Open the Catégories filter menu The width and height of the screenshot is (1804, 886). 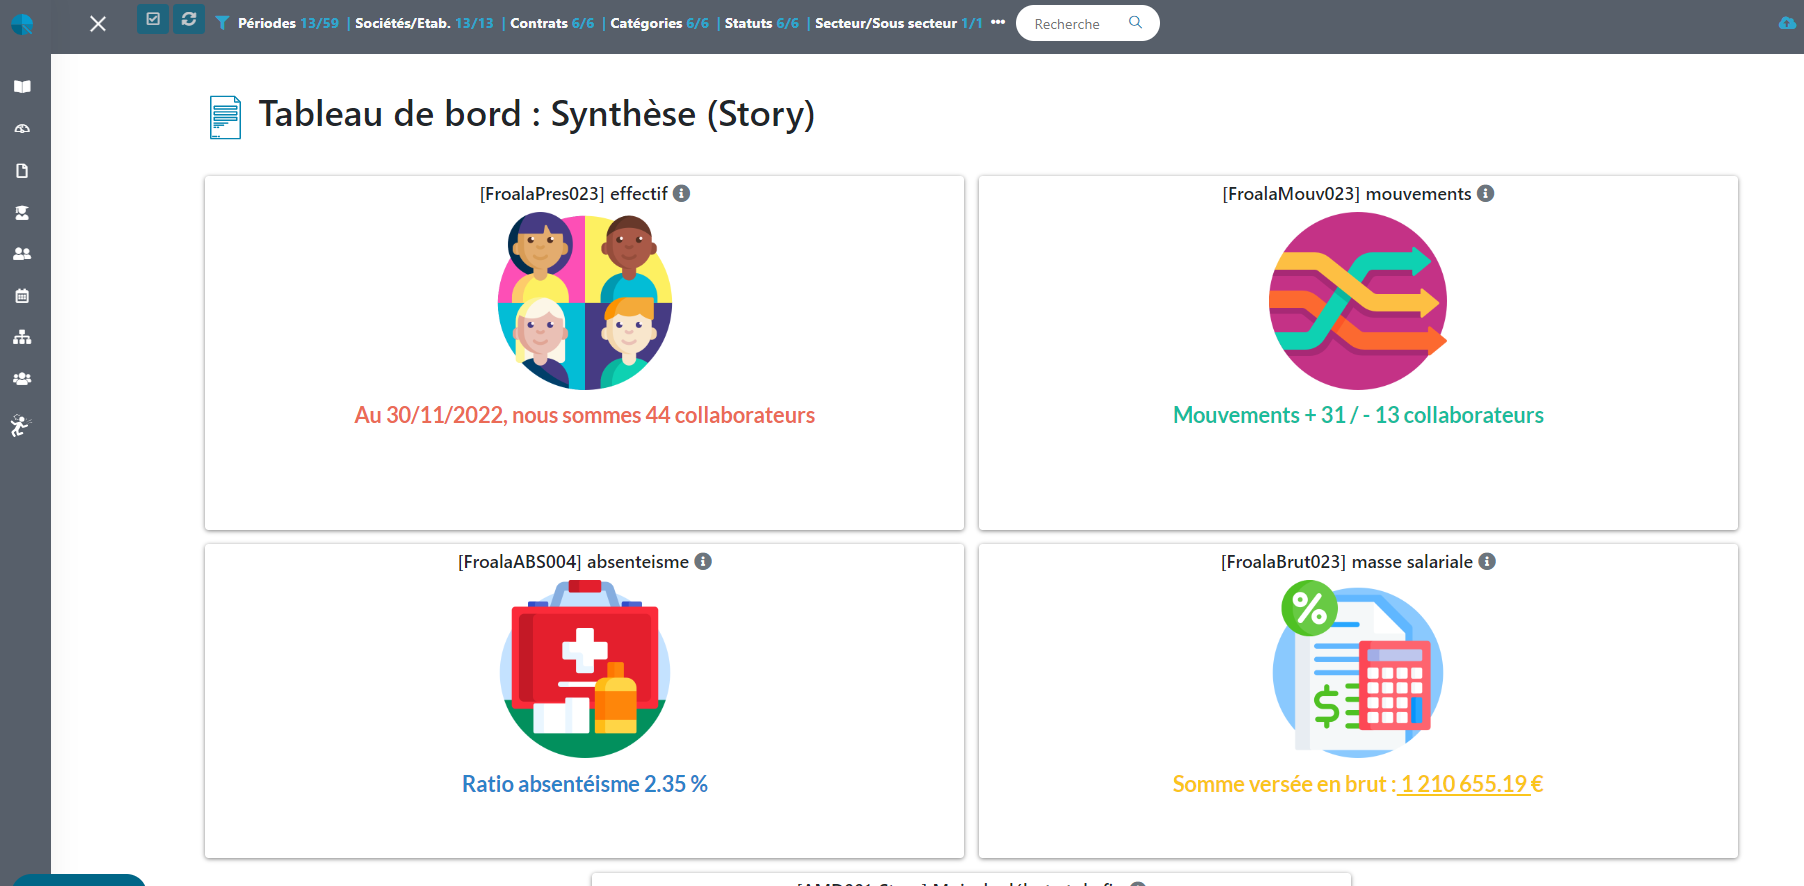coord(659,23)
